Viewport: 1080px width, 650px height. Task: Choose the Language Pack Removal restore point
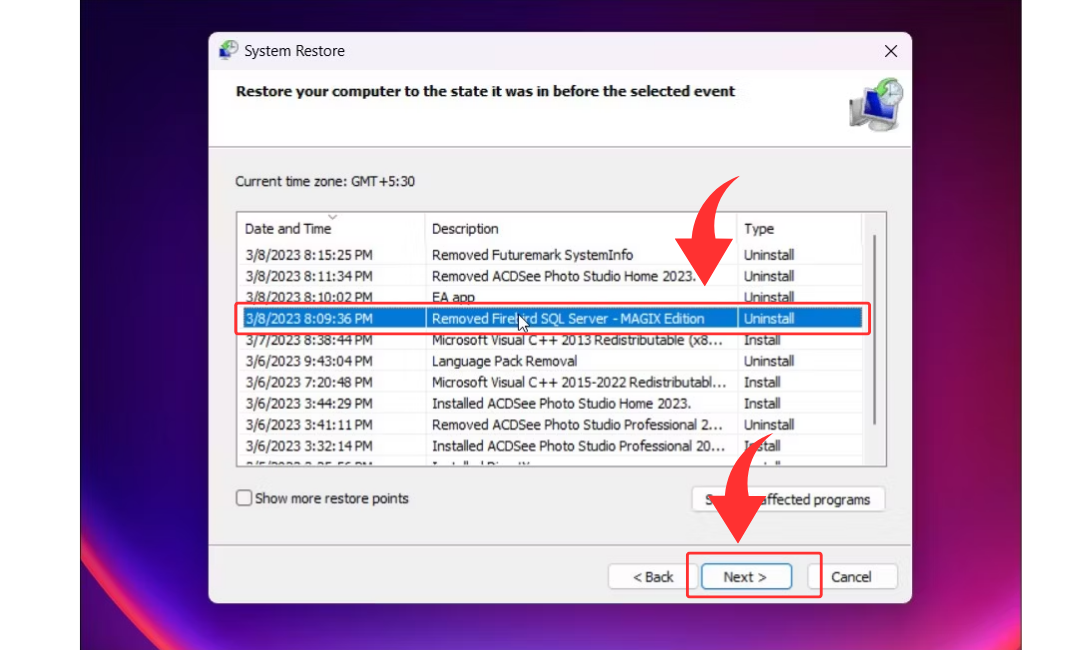(x=504, y=361)
